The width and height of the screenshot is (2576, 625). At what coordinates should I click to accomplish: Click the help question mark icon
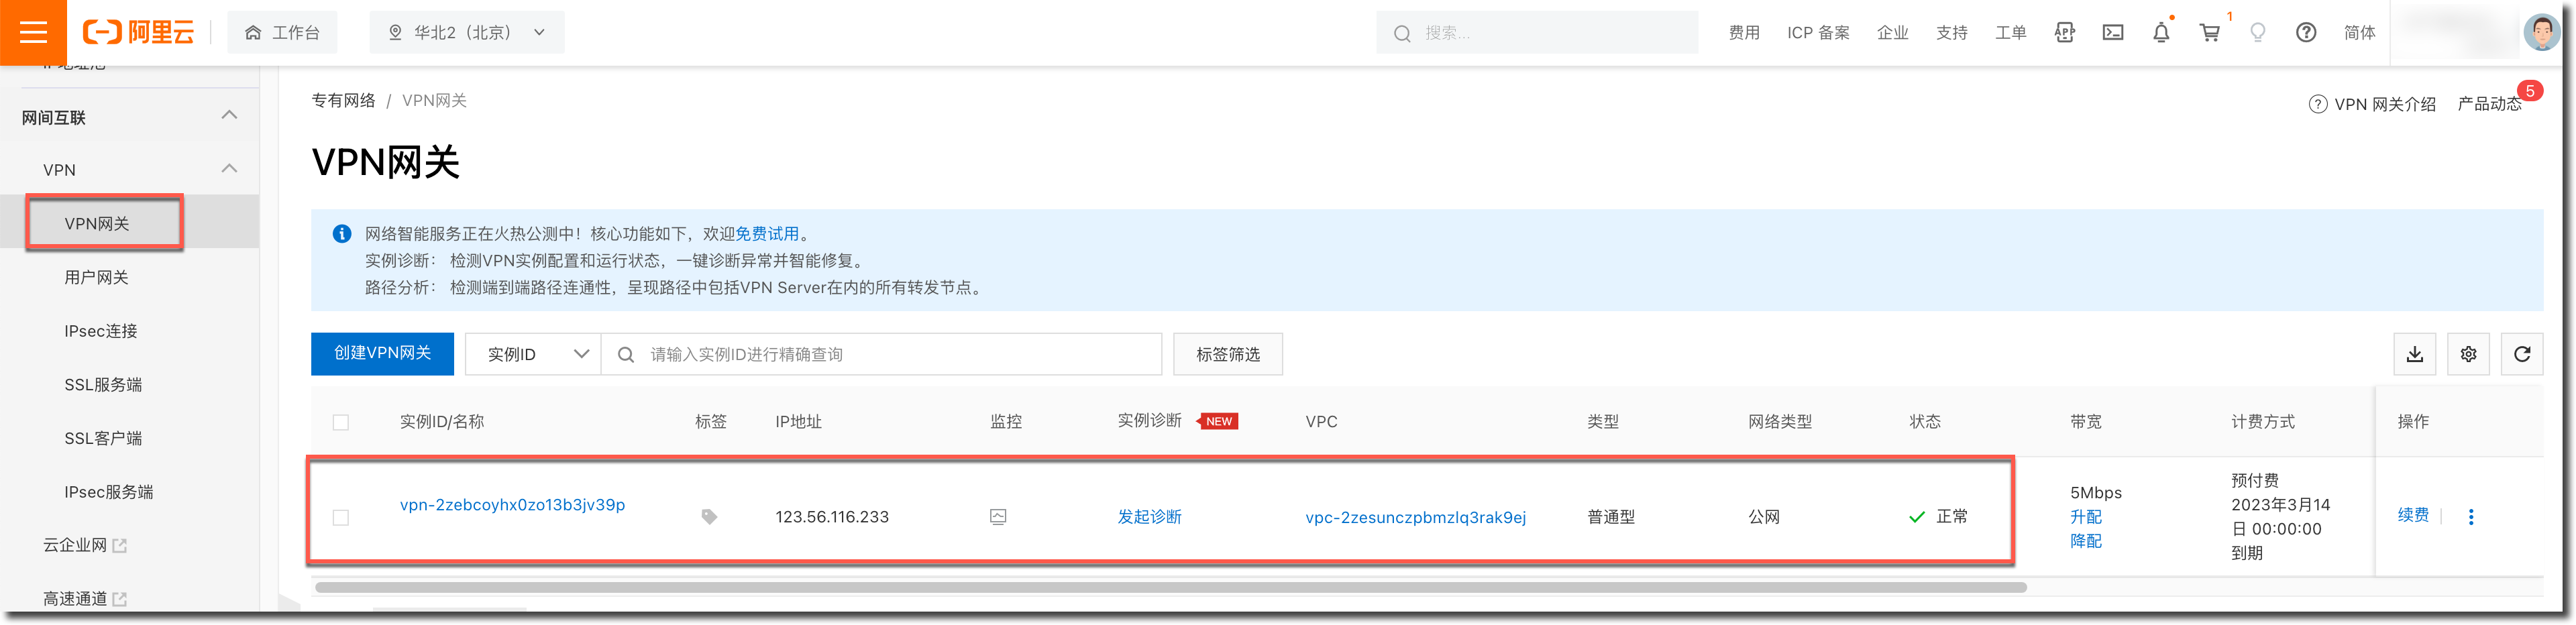click(2305, 33)
